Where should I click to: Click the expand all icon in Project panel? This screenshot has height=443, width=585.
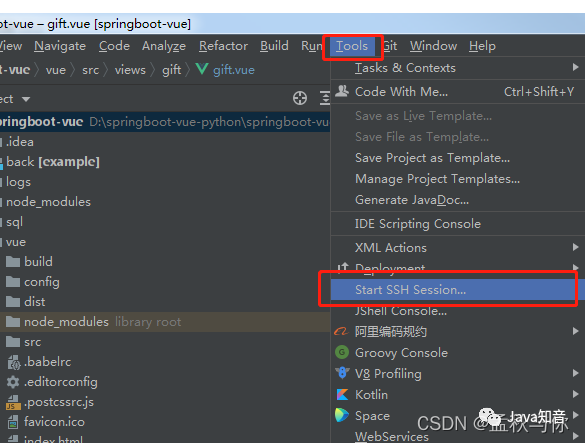coord(325,98)
